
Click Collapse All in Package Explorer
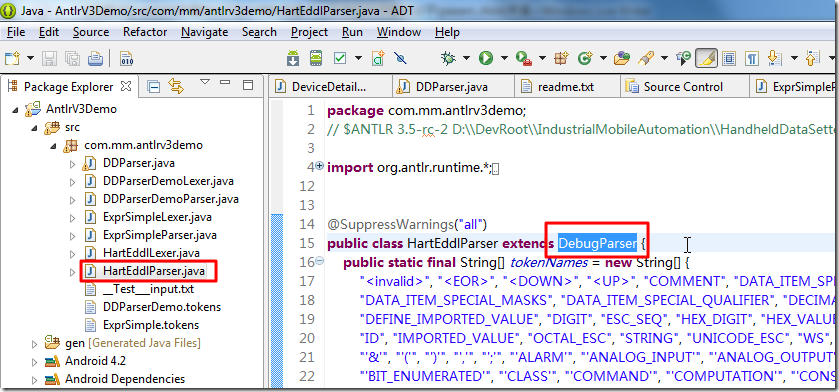(x=154, y=86)
